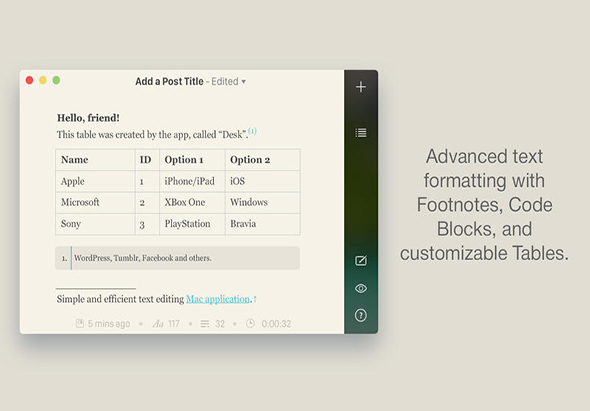
Task: Select the edit compose icon in sidebar
Action: click(x=361, y=260)
